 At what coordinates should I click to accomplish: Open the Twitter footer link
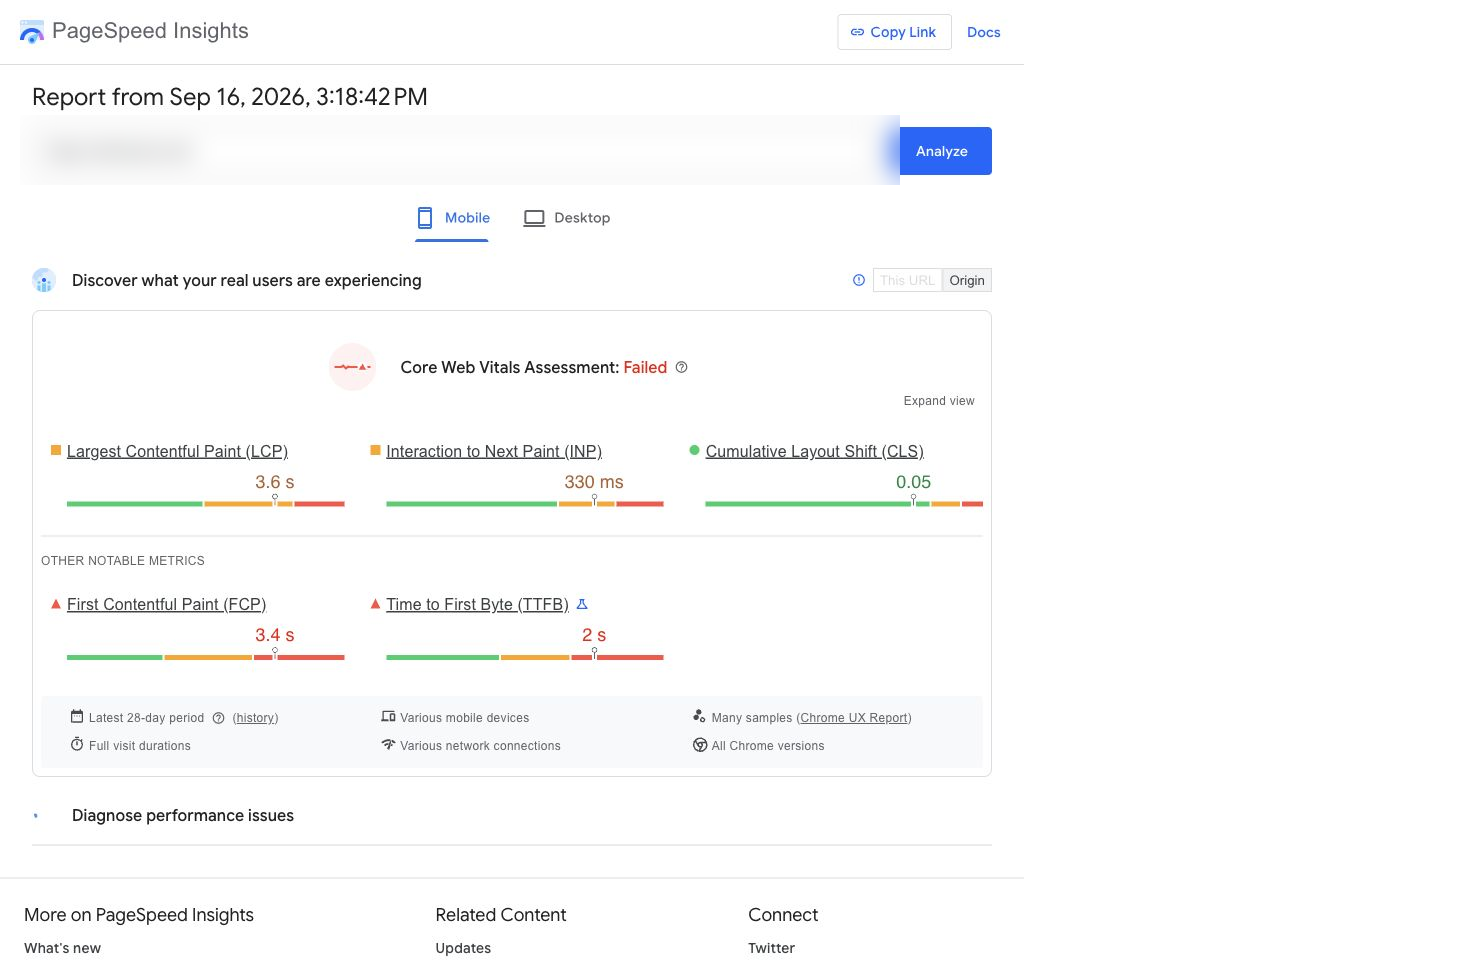click(771, 948)
